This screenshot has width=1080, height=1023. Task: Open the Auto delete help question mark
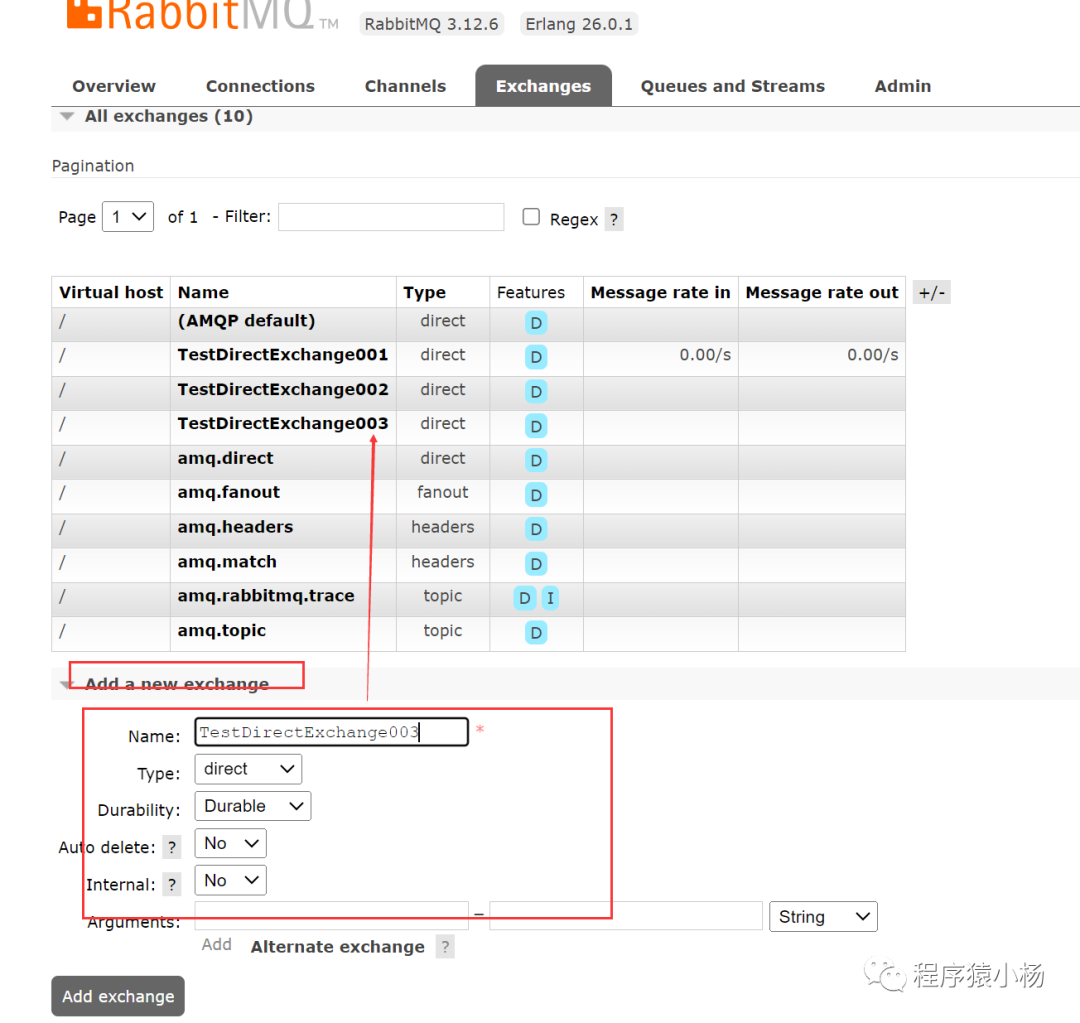tap(171, 846)
